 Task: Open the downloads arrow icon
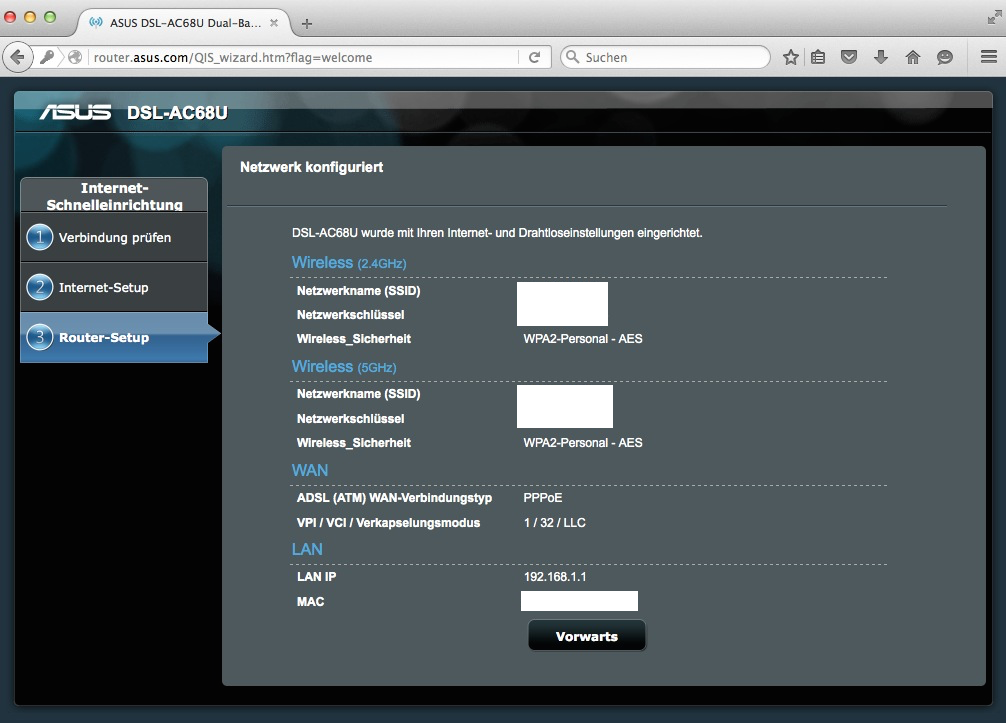click(x=881, y=57)
